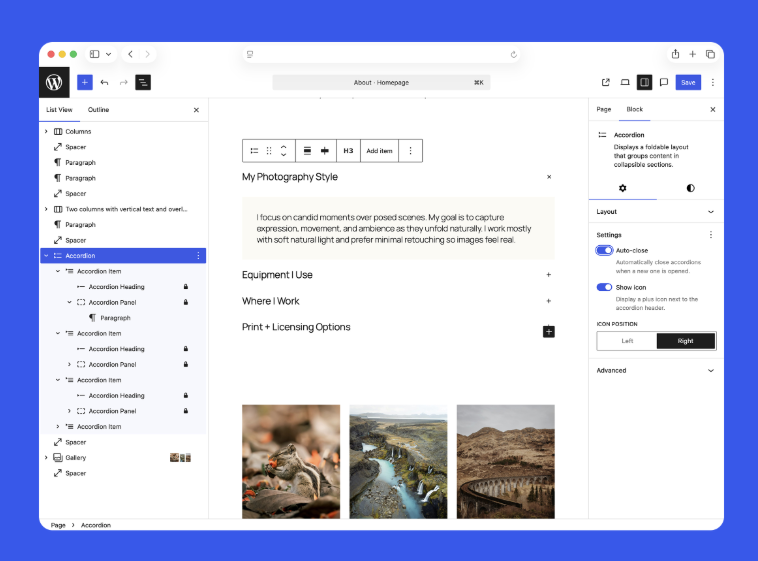Open the block inserter plus button
The image size is (758, 561).
85,82
